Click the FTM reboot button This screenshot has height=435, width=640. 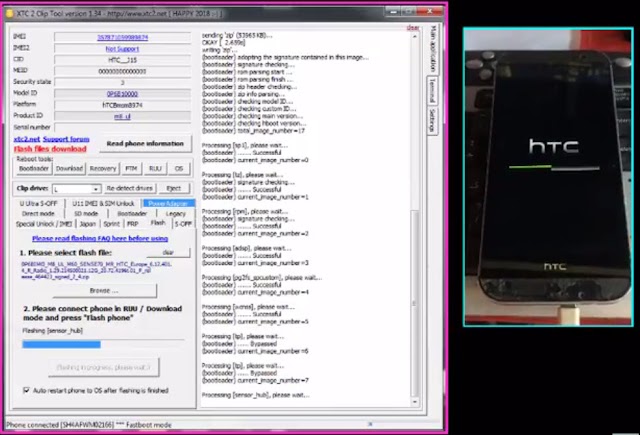pyautogui.click(x=131, y=168)
